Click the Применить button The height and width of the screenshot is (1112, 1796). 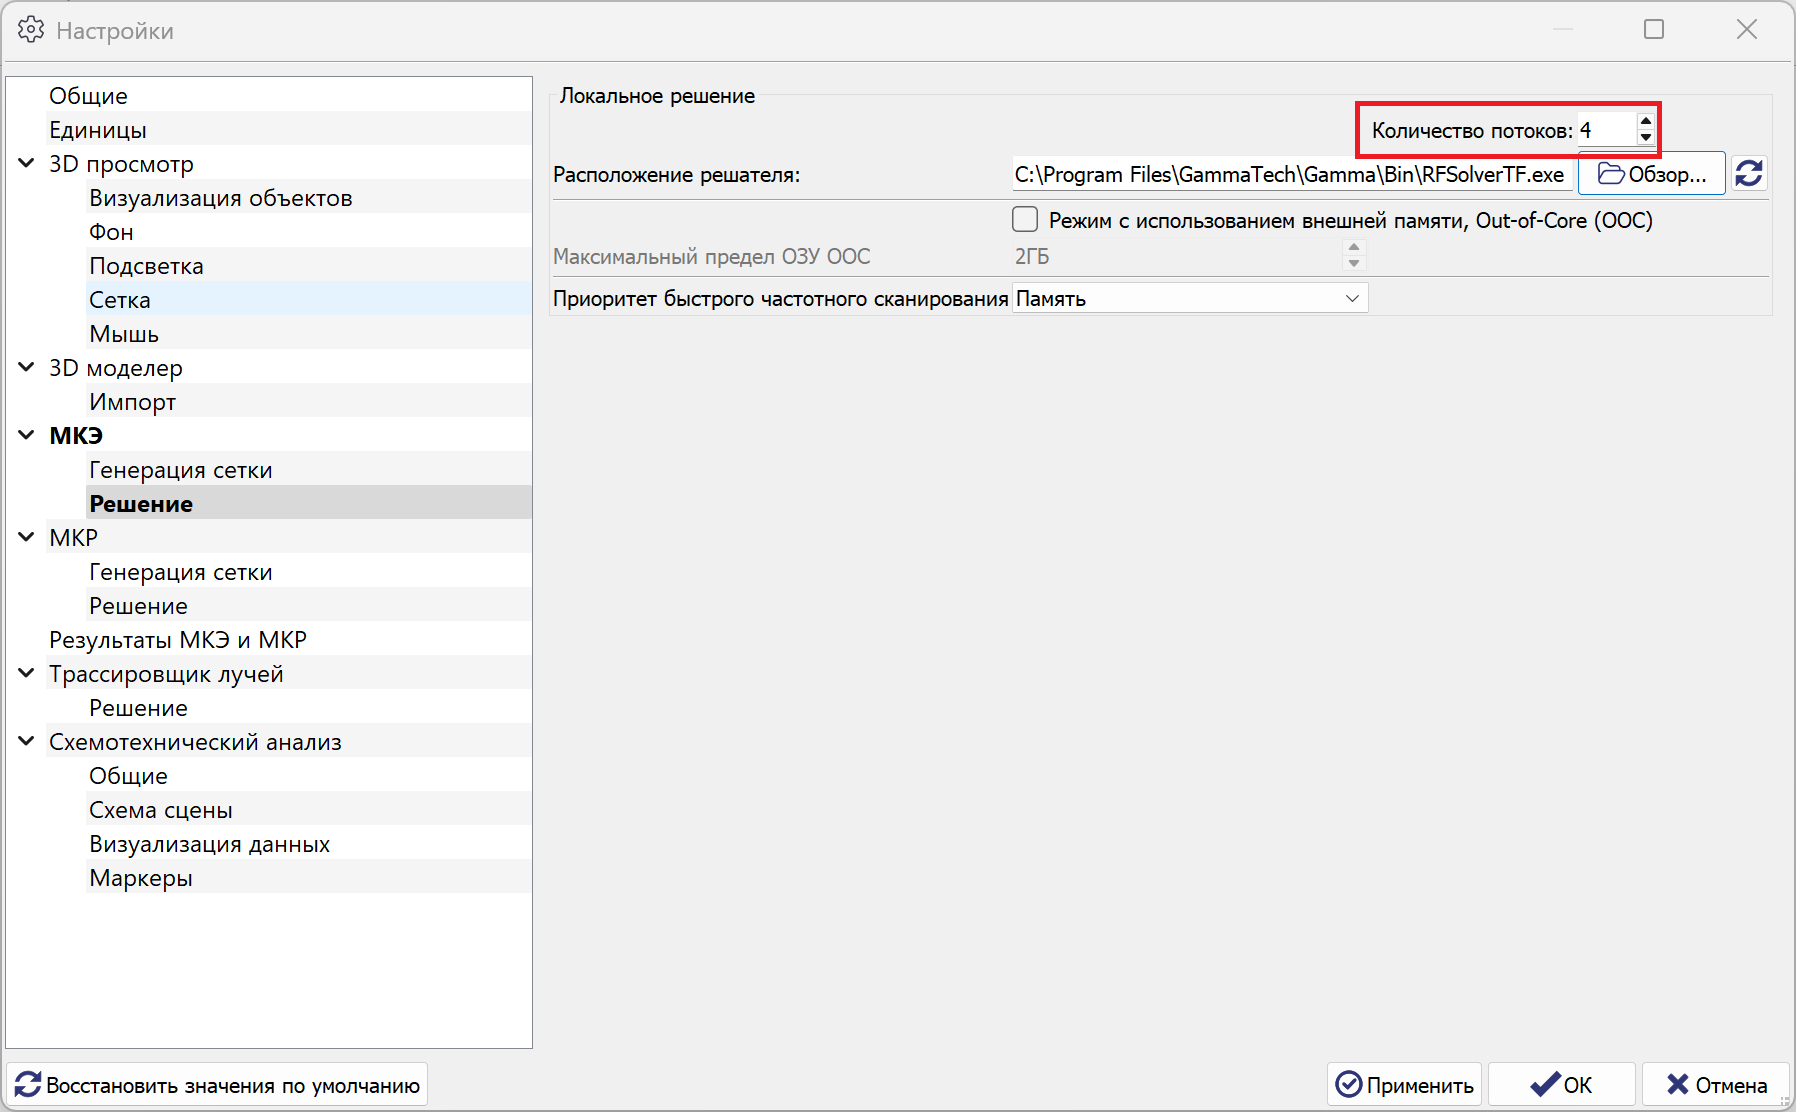[1405, 1085]
